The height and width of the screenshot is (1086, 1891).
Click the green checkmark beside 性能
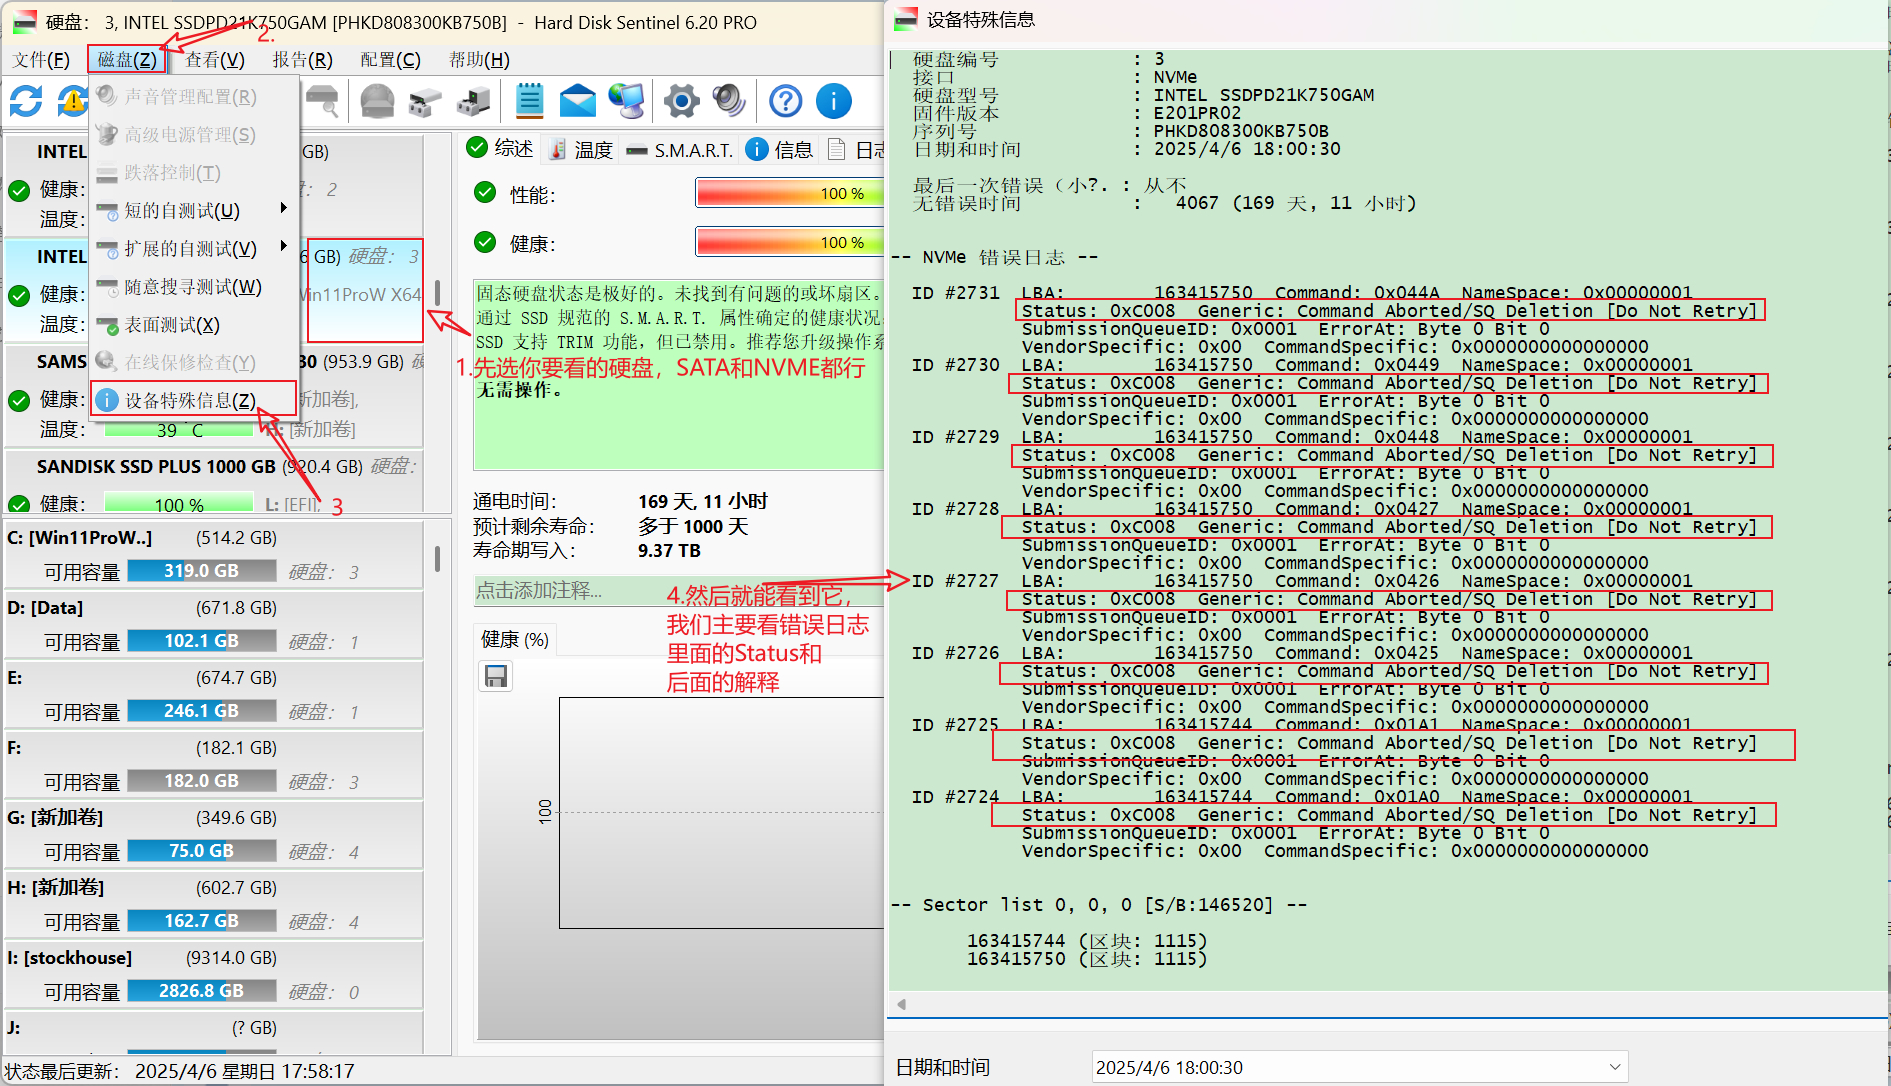(x=485, y=192)
